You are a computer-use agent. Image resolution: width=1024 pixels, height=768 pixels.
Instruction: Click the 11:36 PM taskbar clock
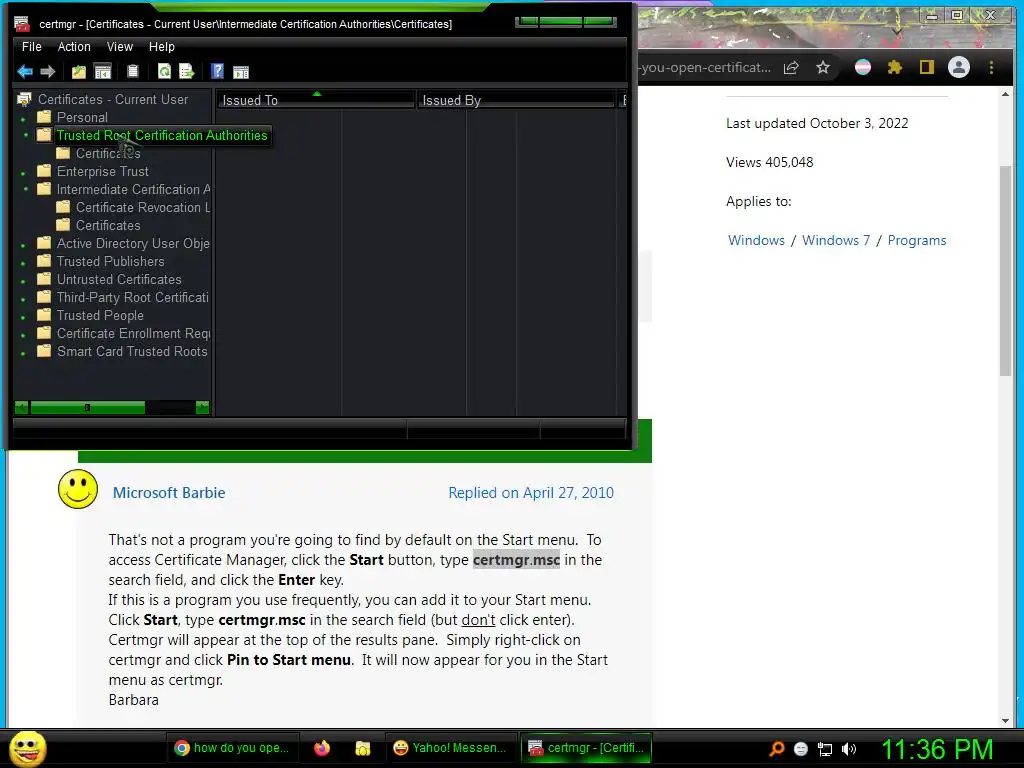[937, 749]
